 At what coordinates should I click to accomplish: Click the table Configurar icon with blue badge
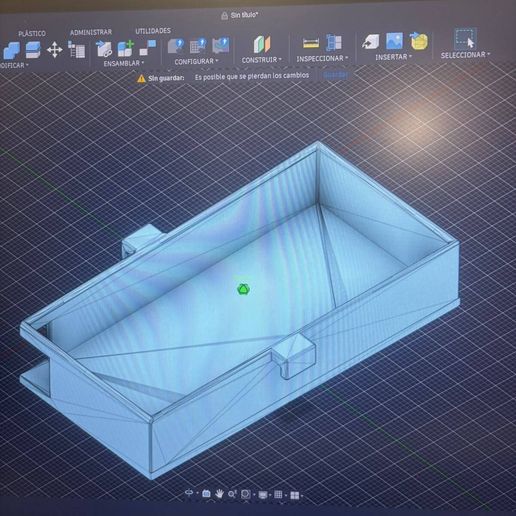[x=198, y=46]
